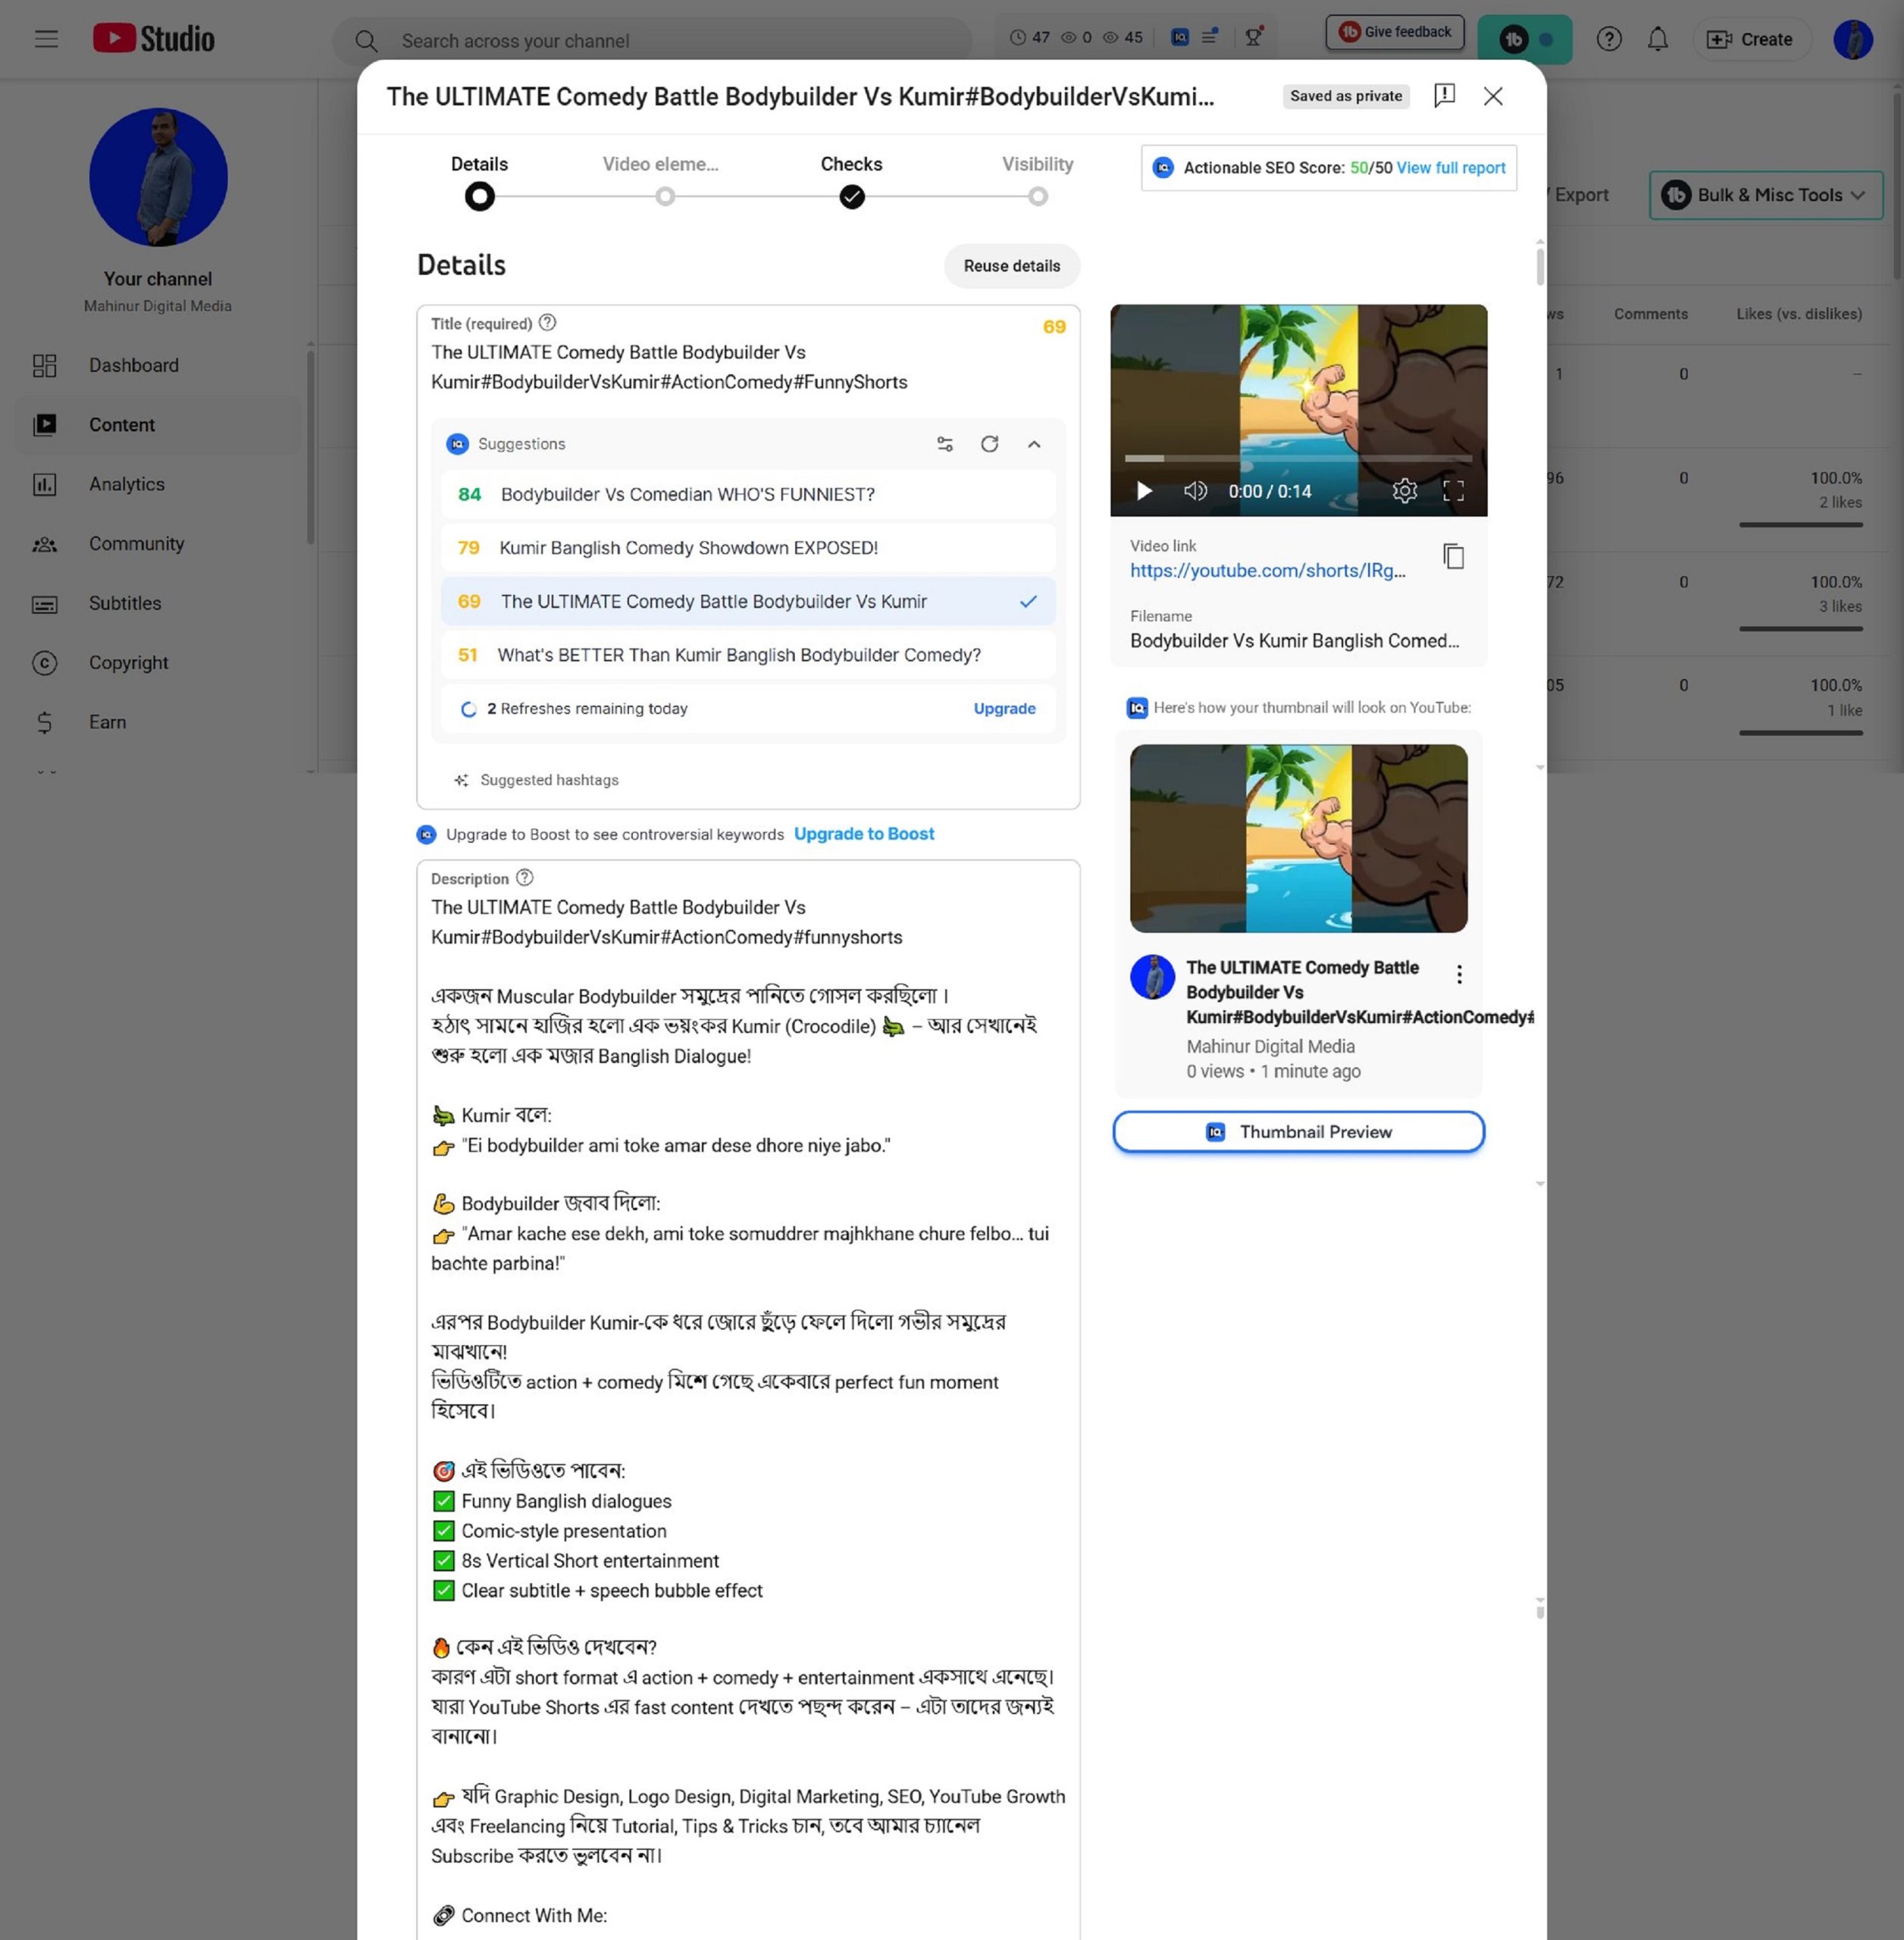Select suggestion 'Kumir Banglish Comedy Showdown EXPOSED!'
The image size is (1904, 1940).
(748, 548)
